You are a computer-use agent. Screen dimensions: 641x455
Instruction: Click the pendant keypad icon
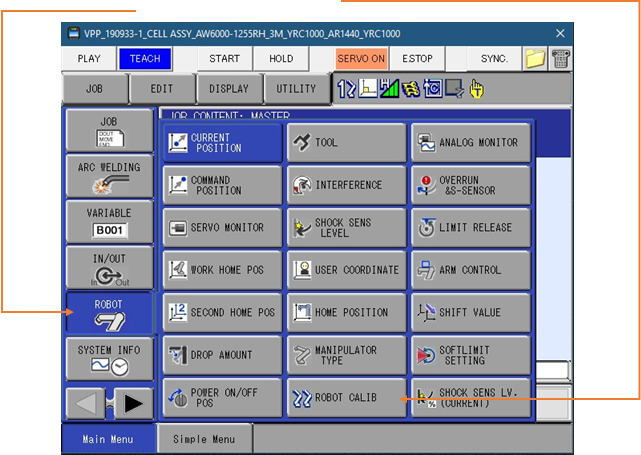click(560, 59)
